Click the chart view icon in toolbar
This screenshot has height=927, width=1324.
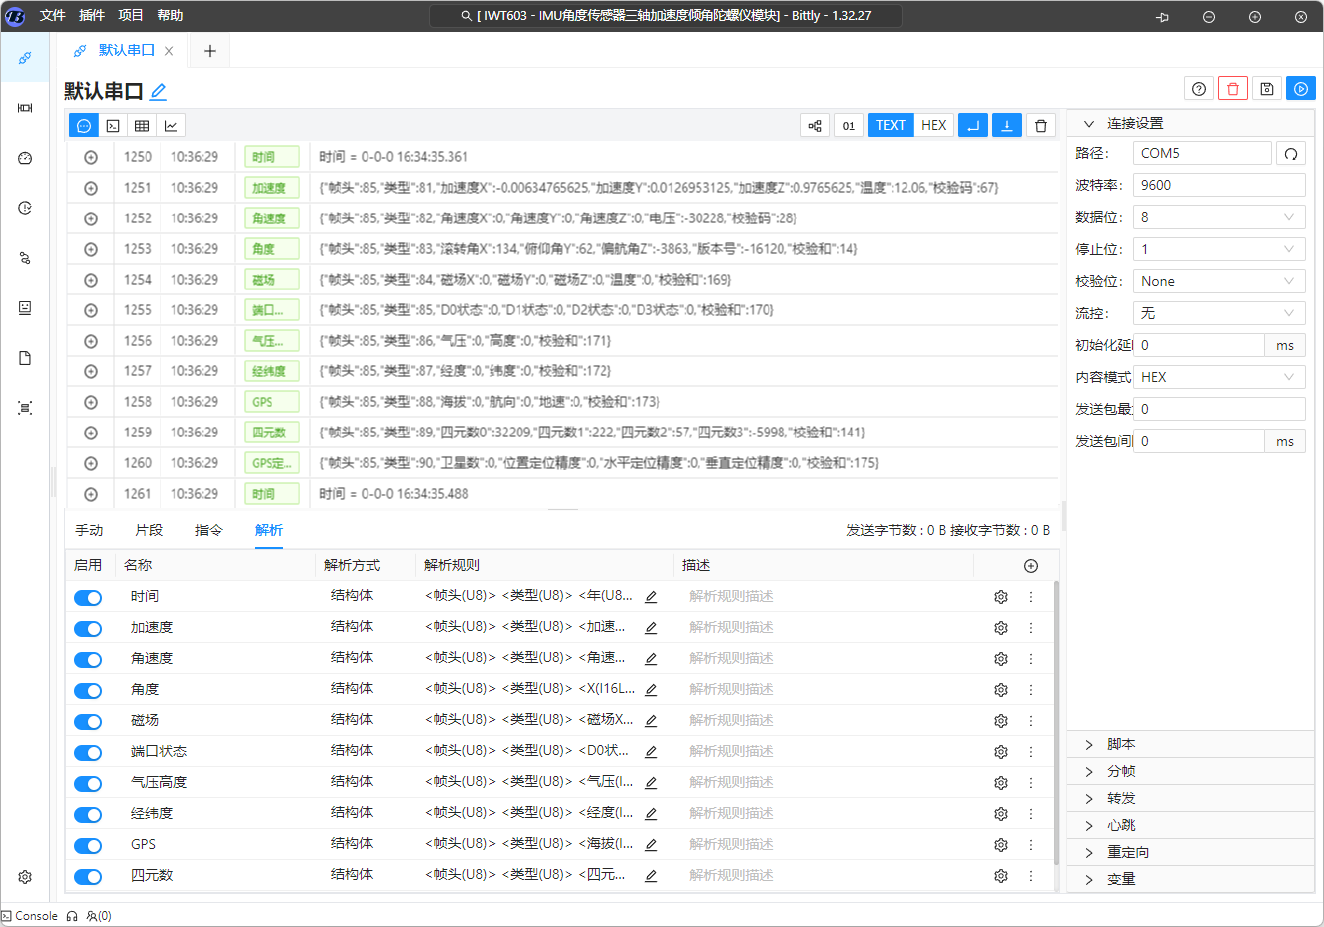(x=171, y=125)
